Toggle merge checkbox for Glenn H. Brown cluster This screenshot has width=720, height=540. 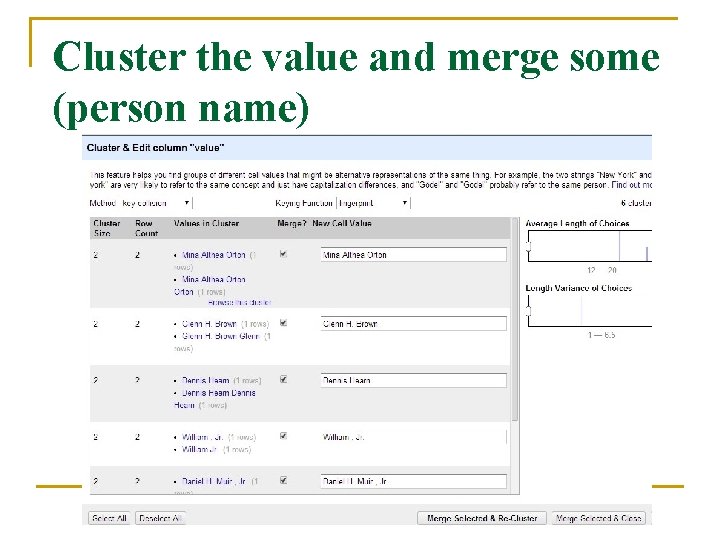[283, 323]
